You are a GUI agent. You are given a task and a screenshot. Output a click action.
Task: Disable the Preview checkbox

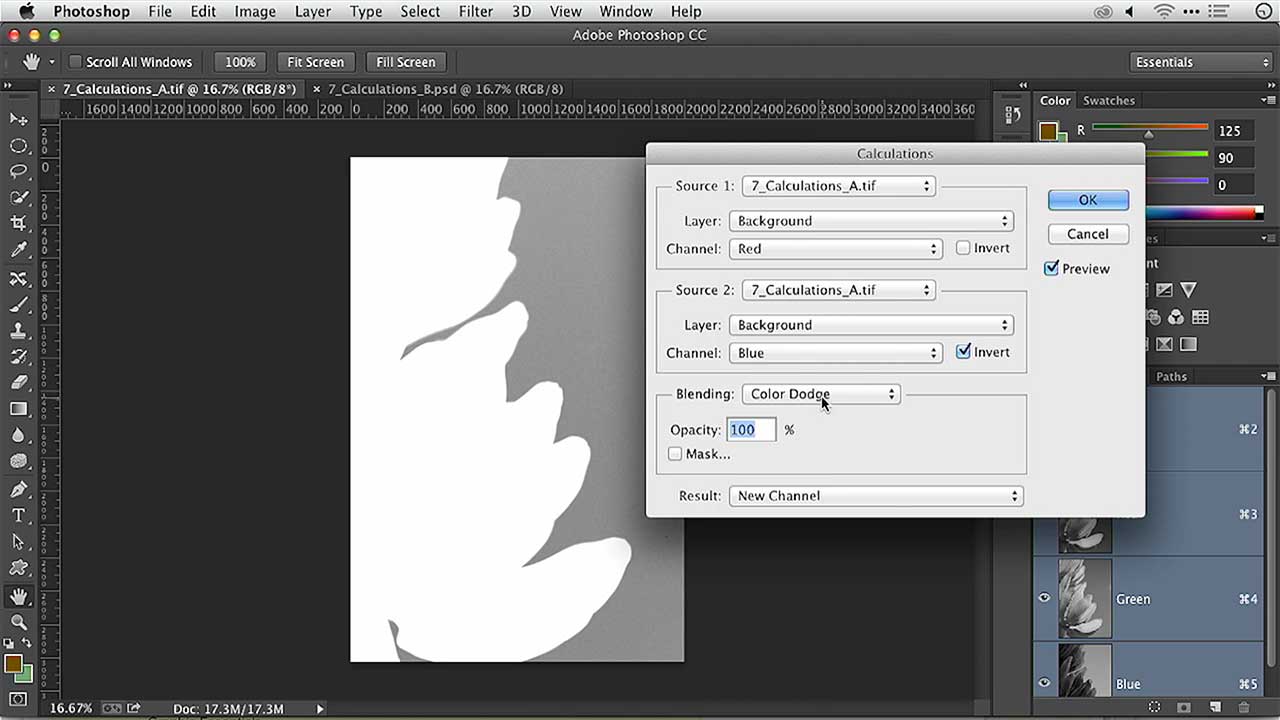[1051, 268]
